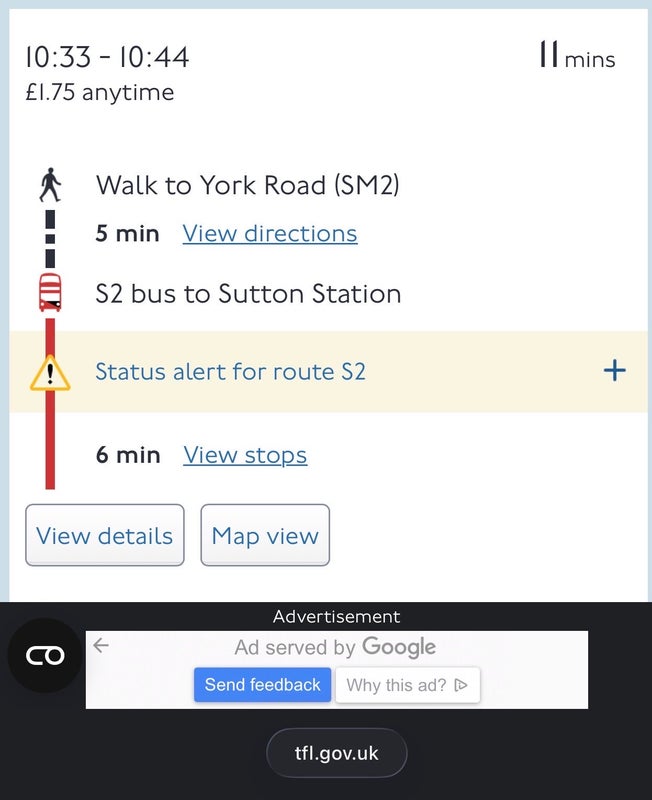The width and height of the screenshot is (652, 800).
Task: Open View directions link
Action: click(x=269, y=234)
